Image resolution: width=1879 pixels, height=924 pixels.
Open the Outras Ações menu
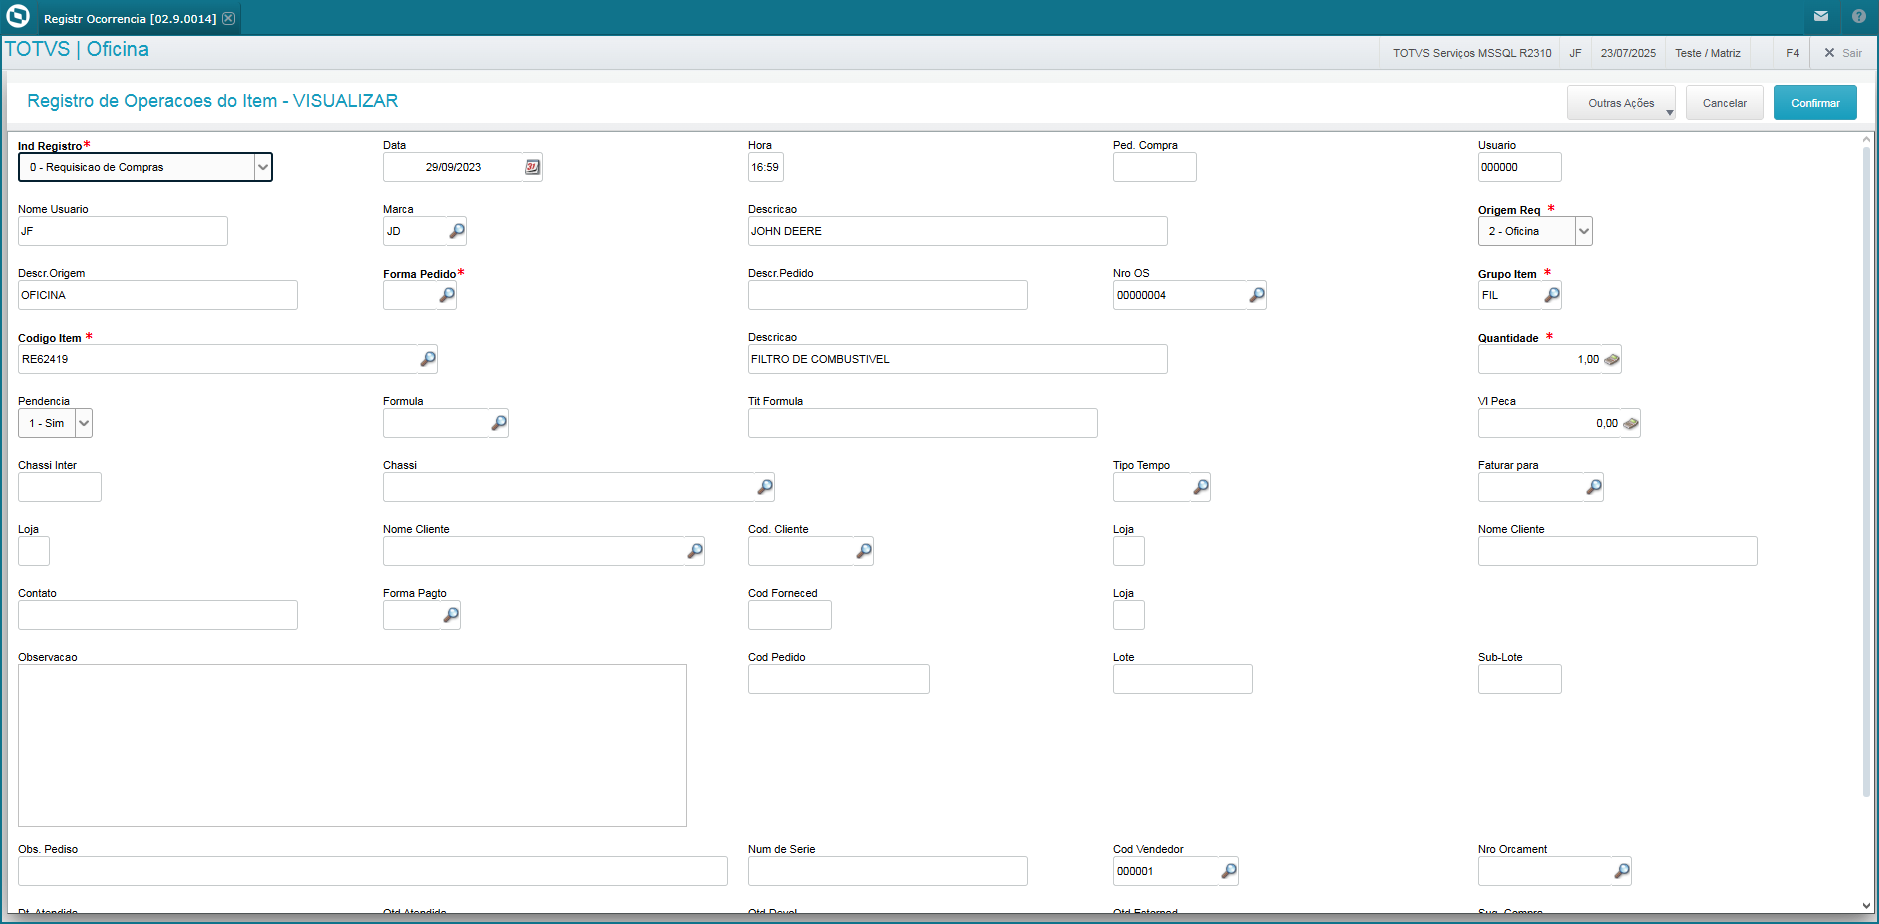point(1621,103)
